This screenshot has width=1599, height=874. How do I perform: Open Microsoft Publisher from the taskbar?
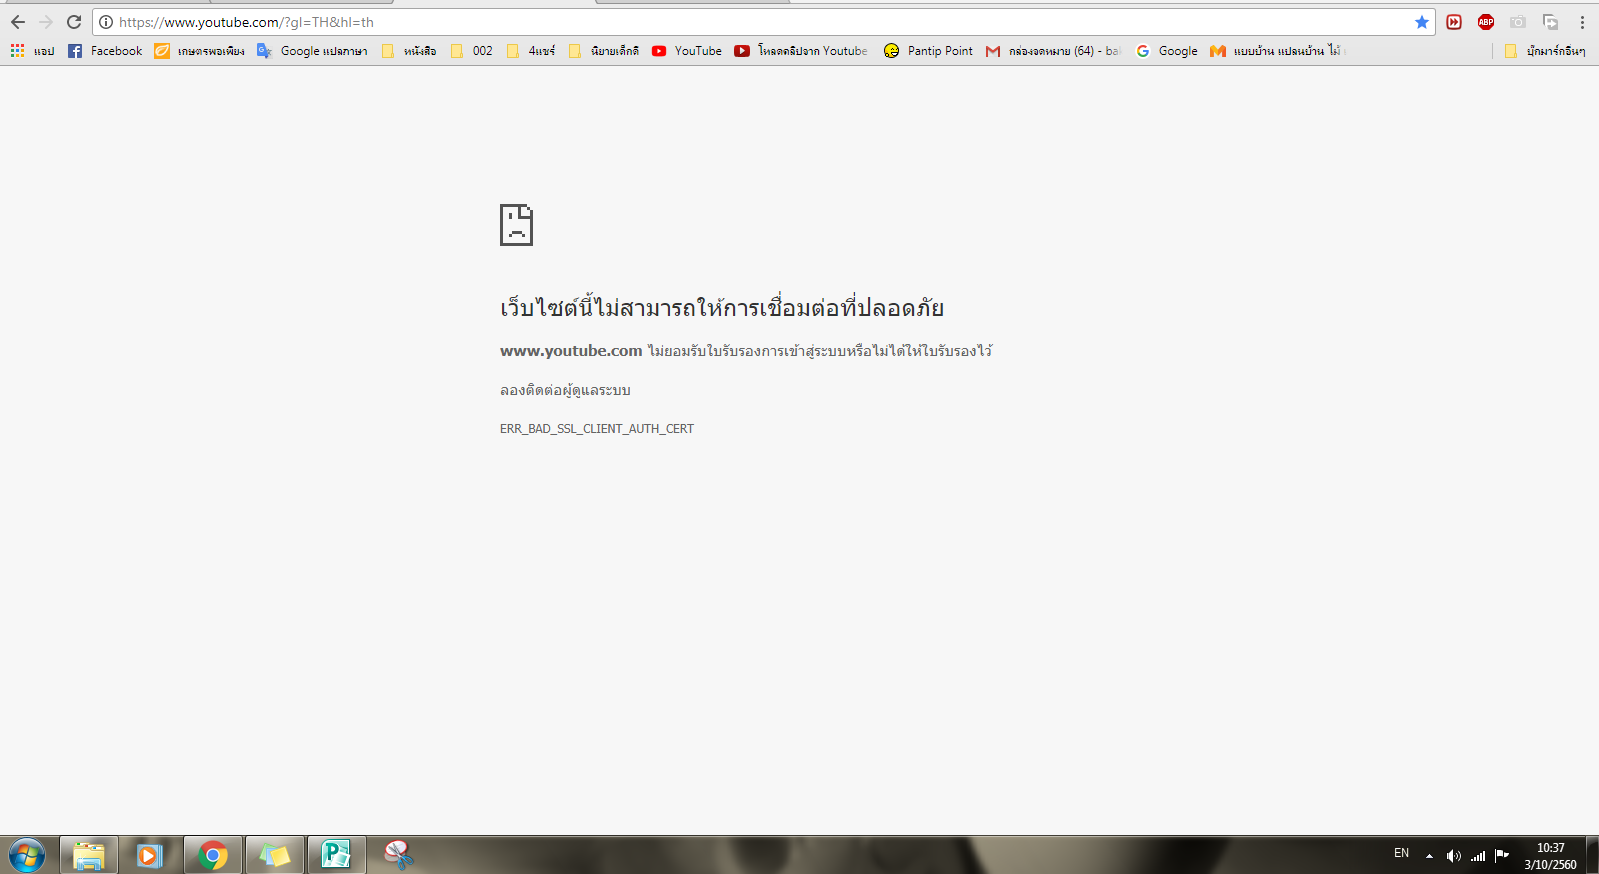click(336, 855)
